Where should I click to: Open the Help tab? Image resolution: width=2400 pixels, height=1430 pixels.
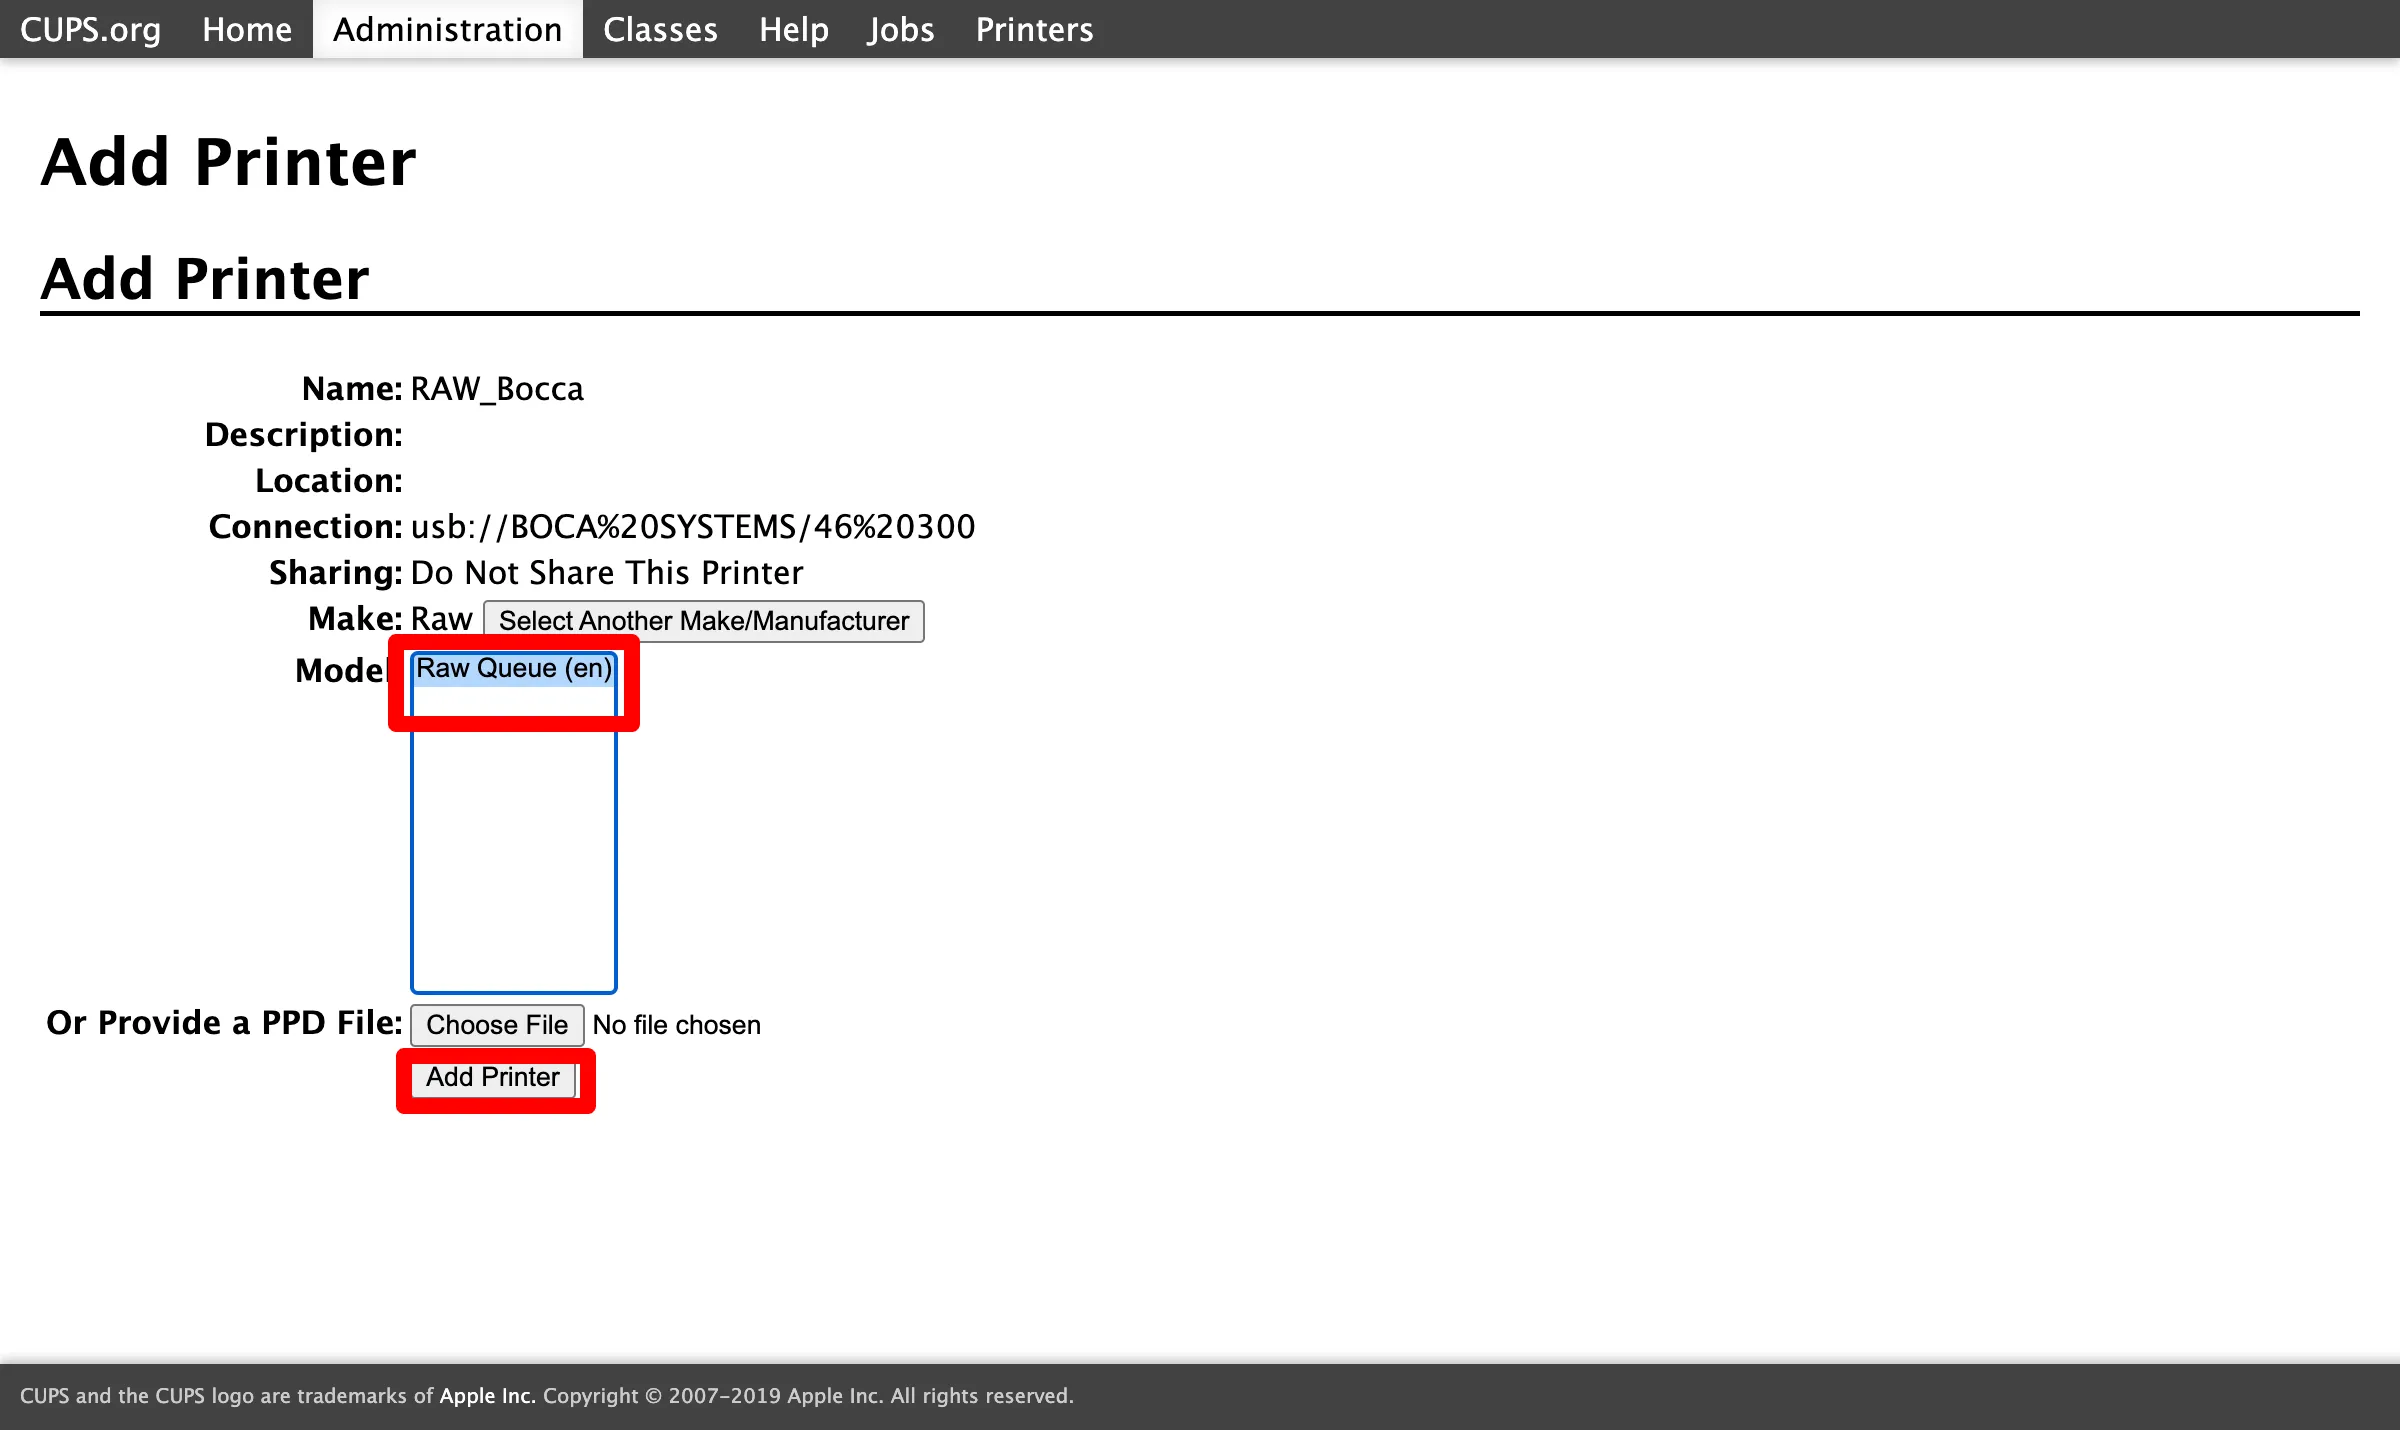[x=793, y=29]
